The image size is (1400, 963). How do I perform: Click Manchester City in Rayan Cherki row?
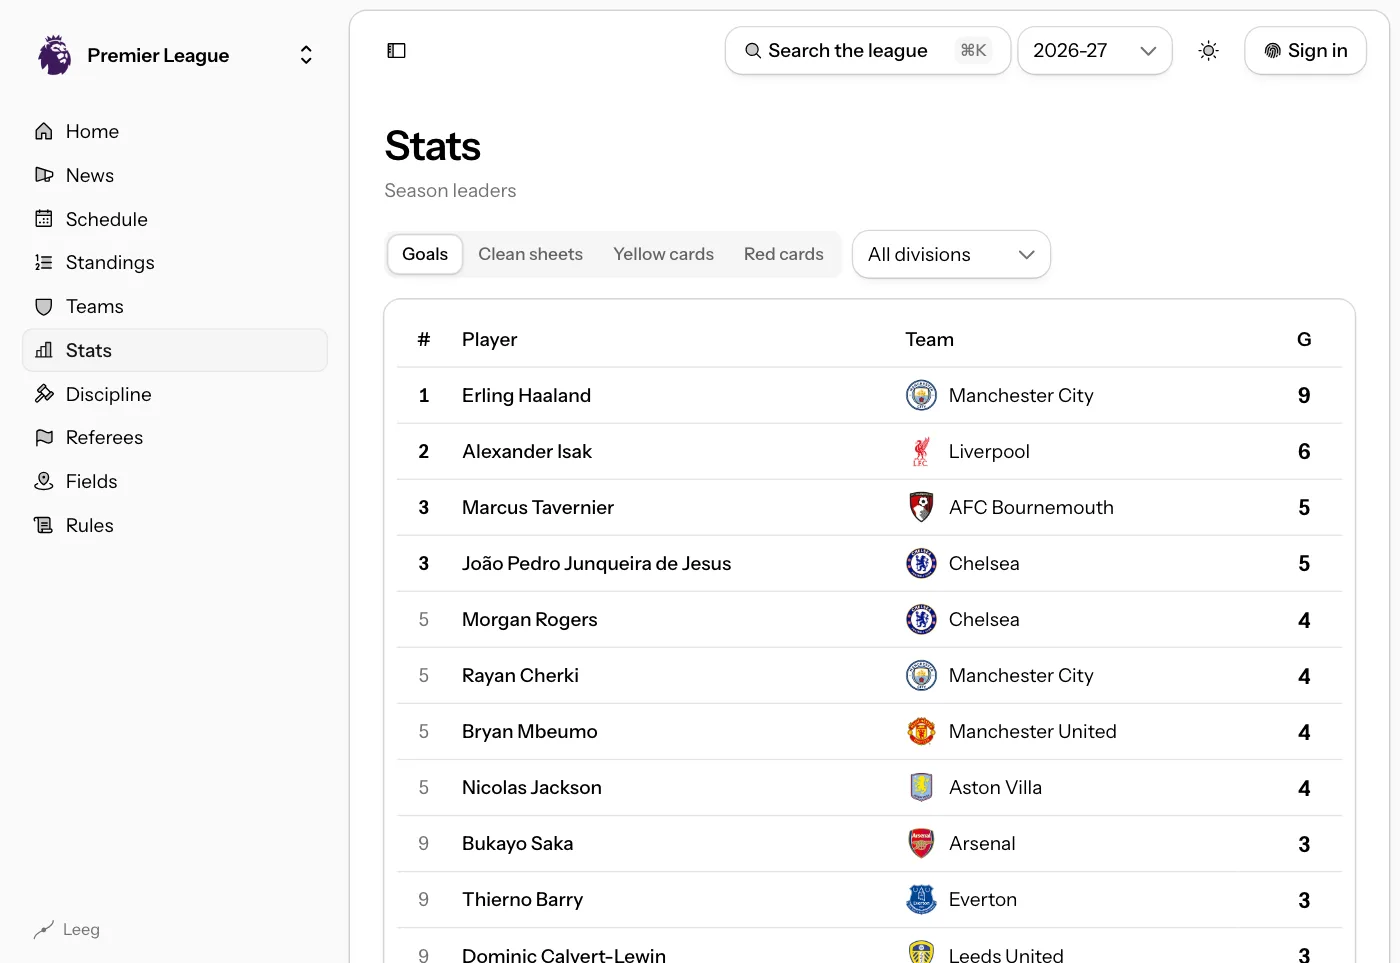tap(1021, 675)
